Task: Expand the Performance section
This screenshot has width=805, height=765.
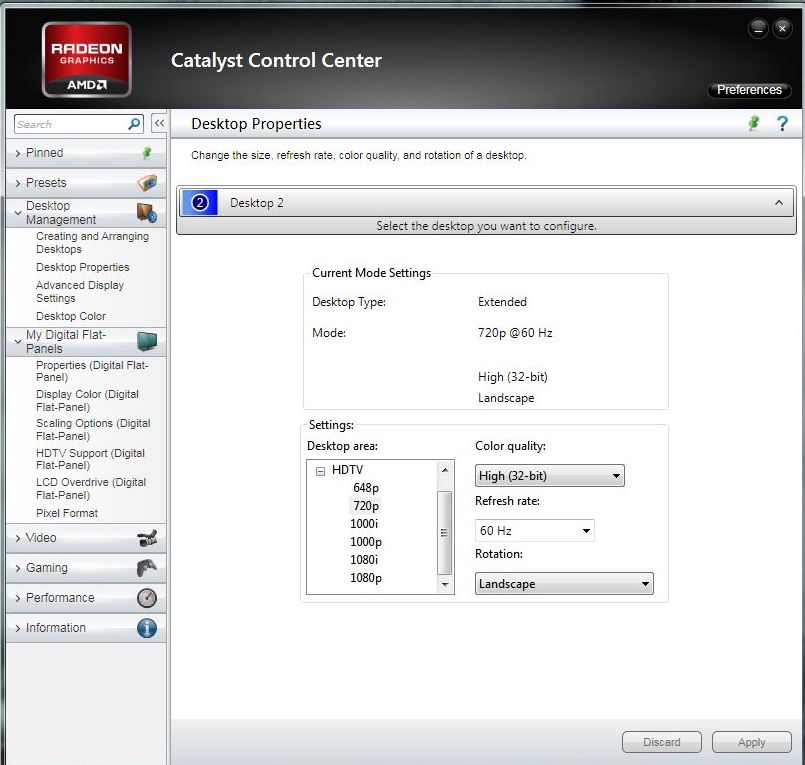Action: pos(18,598)
